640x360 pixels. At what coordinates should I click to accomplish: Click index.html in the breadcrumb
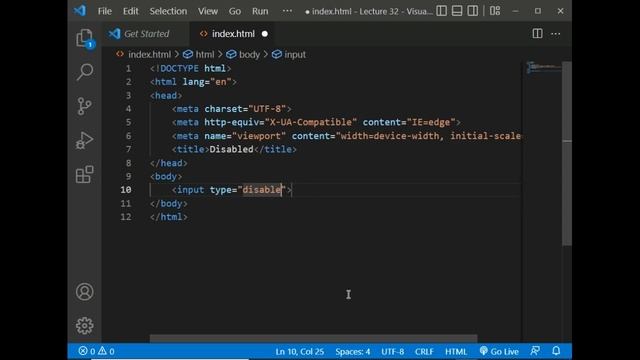tap(149, 54)
